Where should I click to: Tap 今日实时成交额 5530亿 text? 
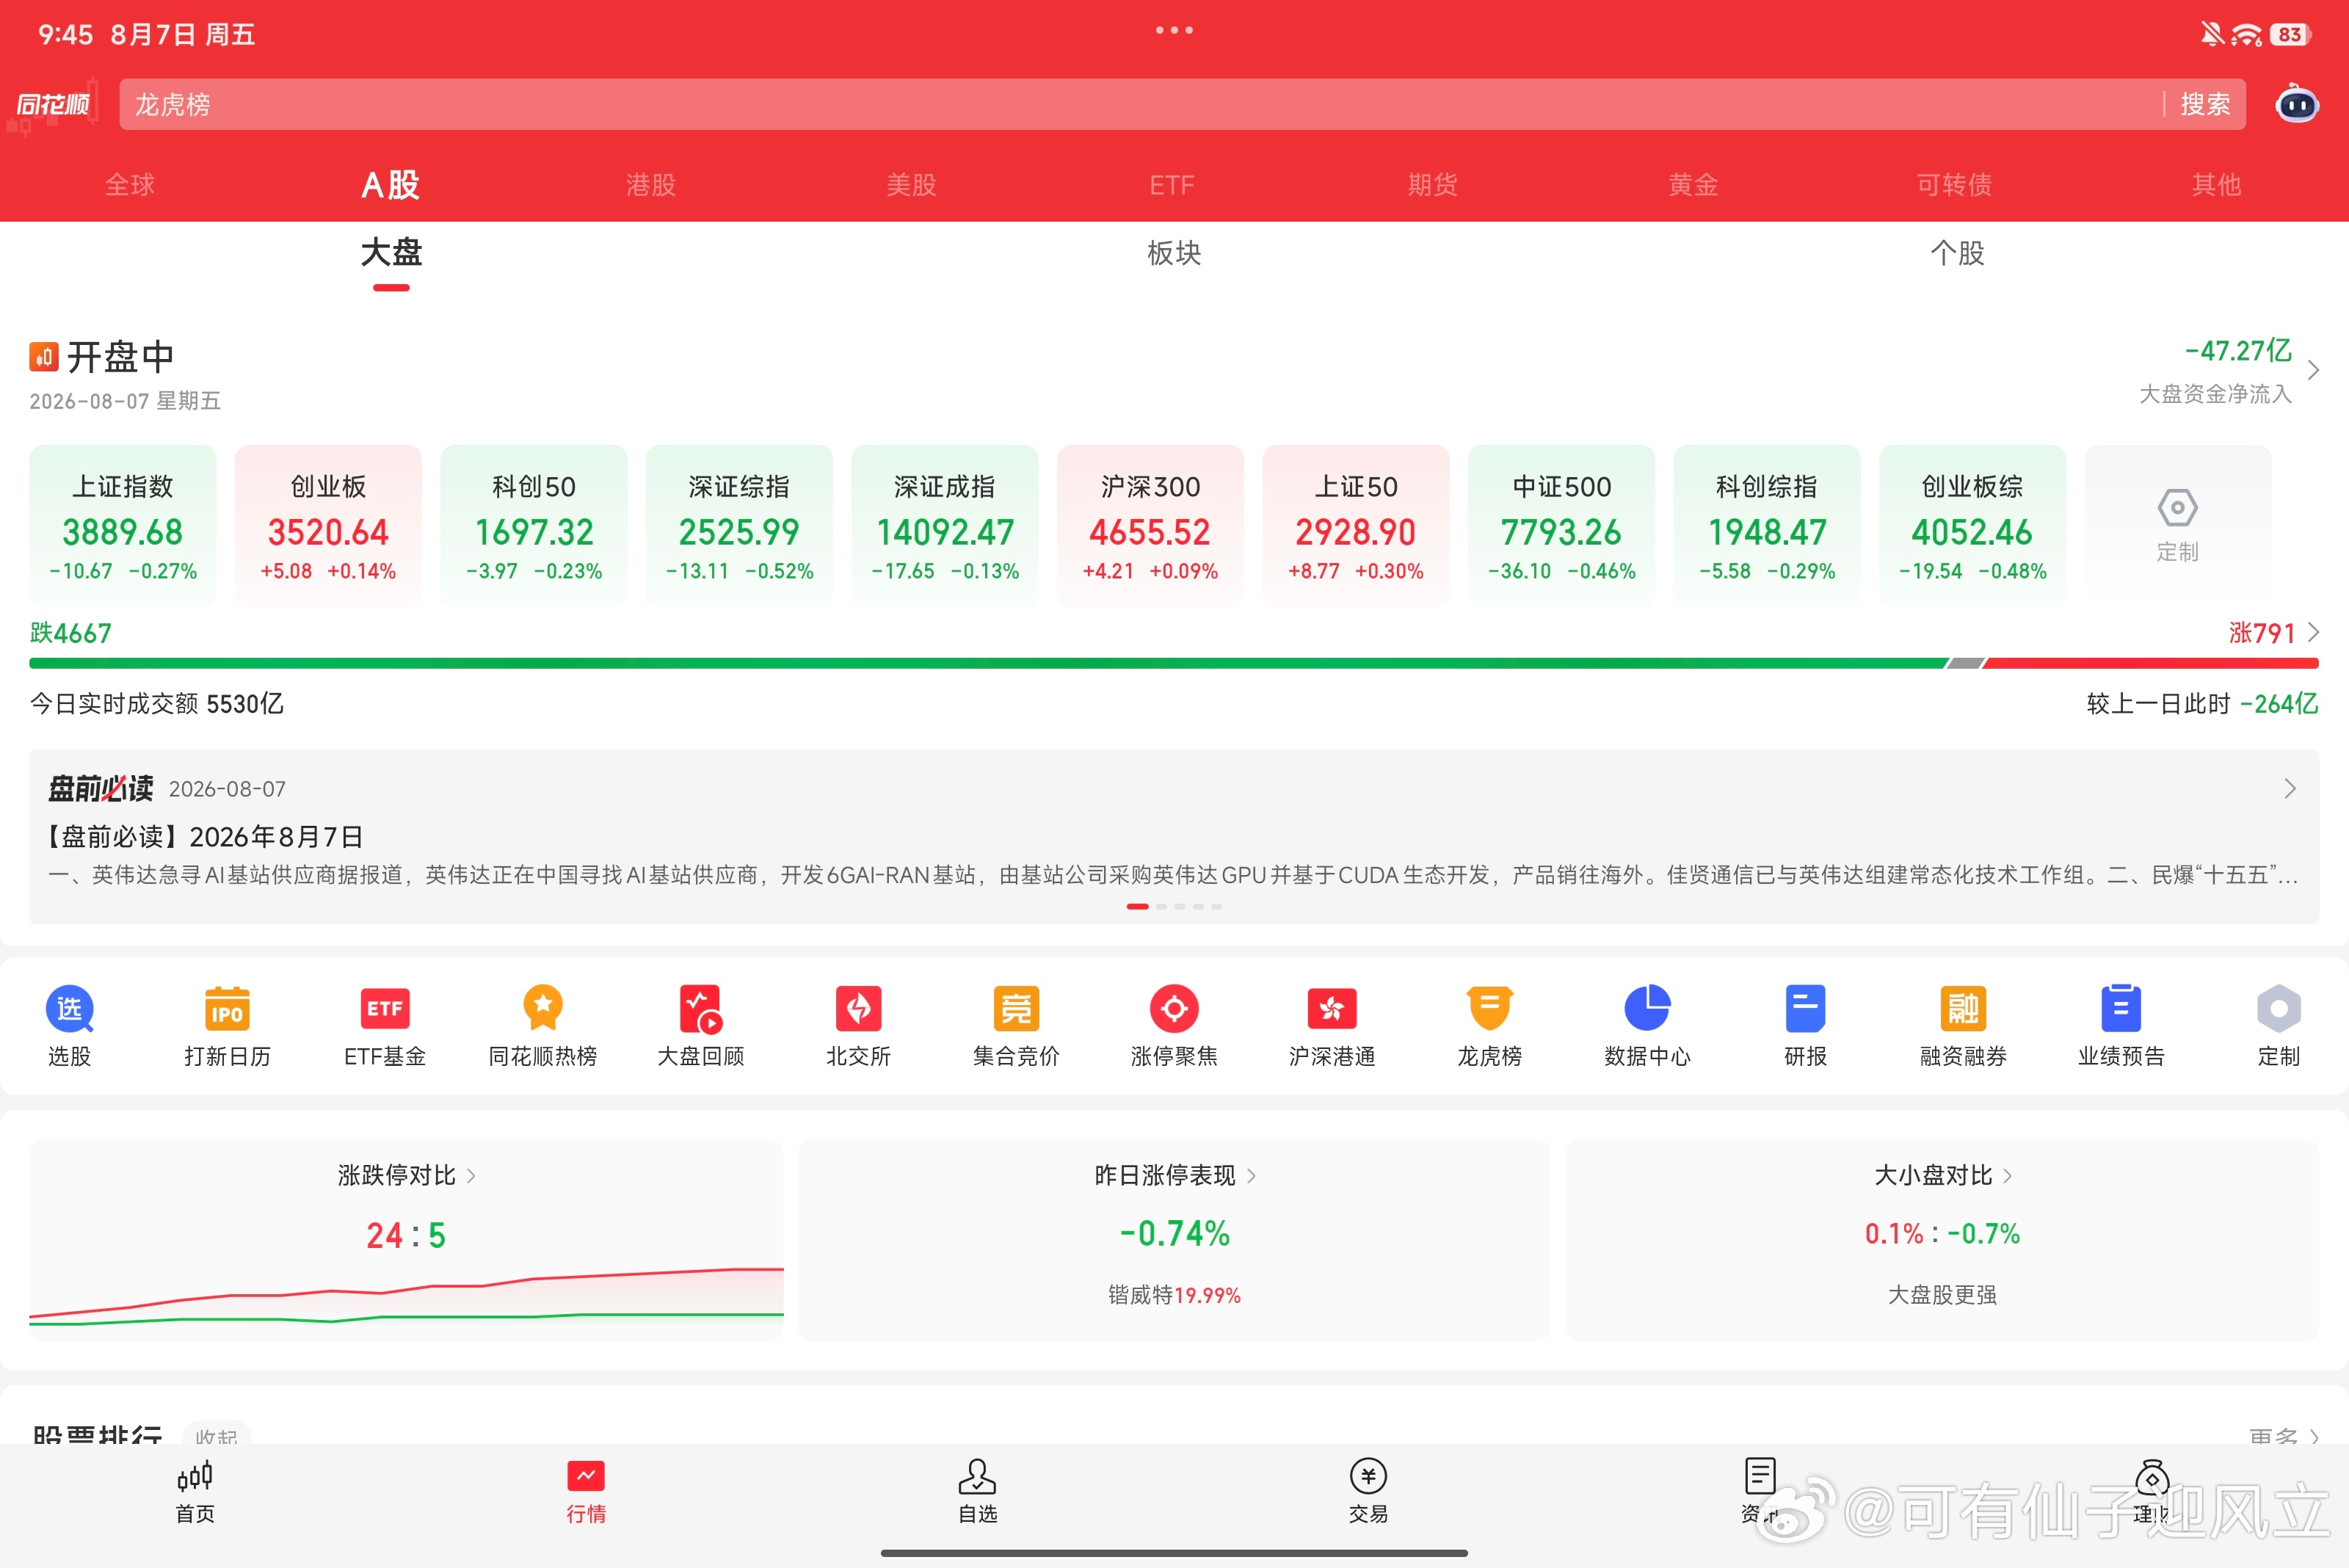tap(157, 704)
